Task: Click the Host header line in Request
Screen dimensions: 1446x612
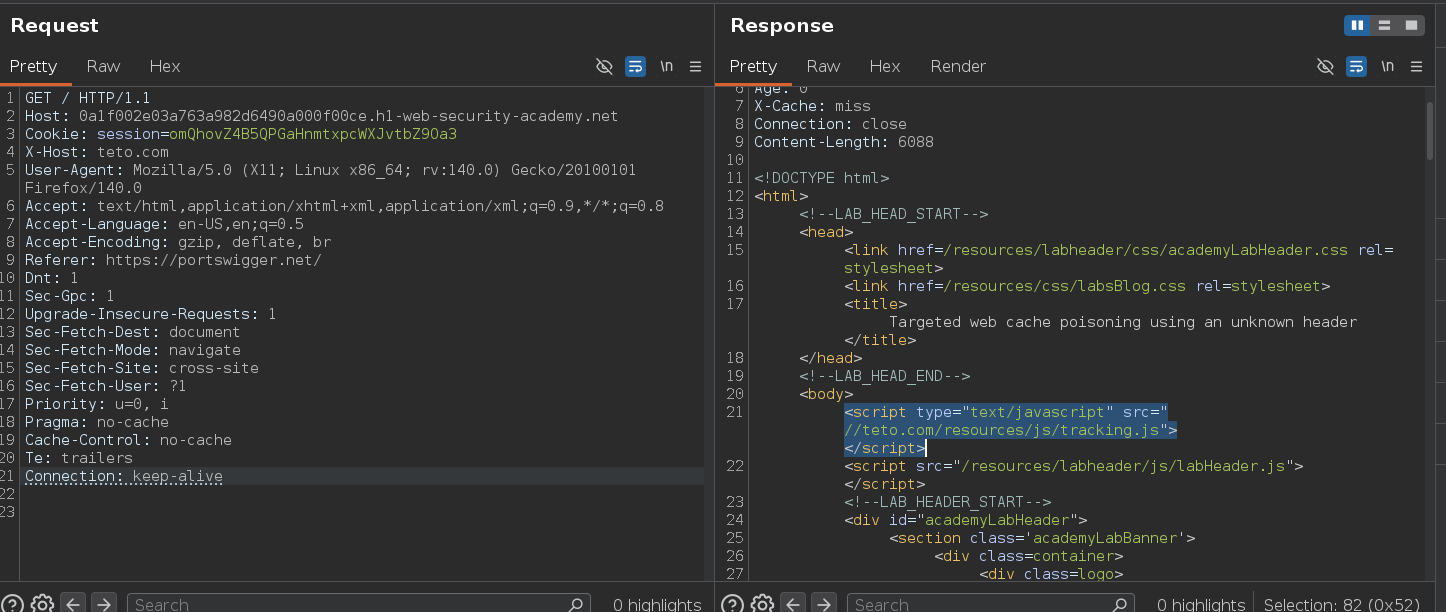Action: pos(322,116)
